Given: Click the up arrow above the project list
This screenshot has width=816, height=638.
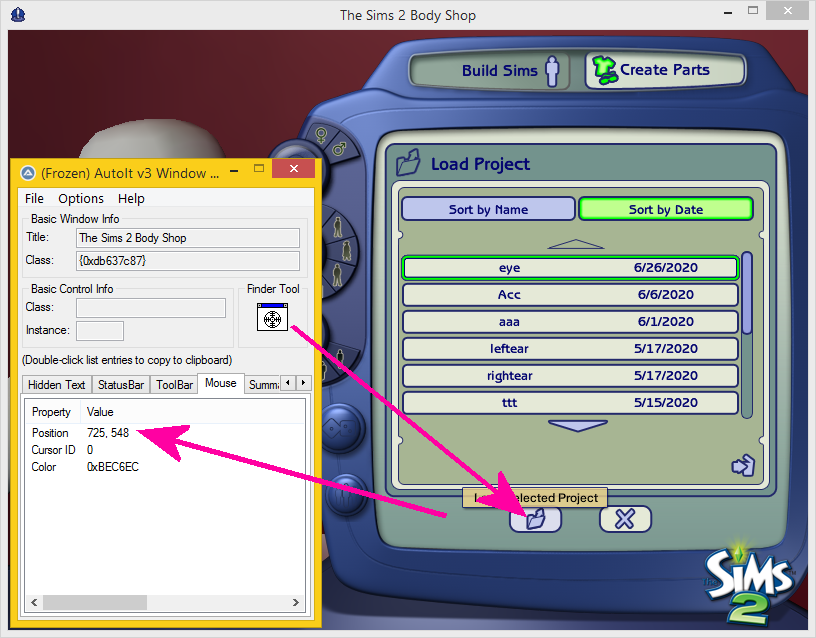Looking at the screenshot, I should [x=576, y=244].
